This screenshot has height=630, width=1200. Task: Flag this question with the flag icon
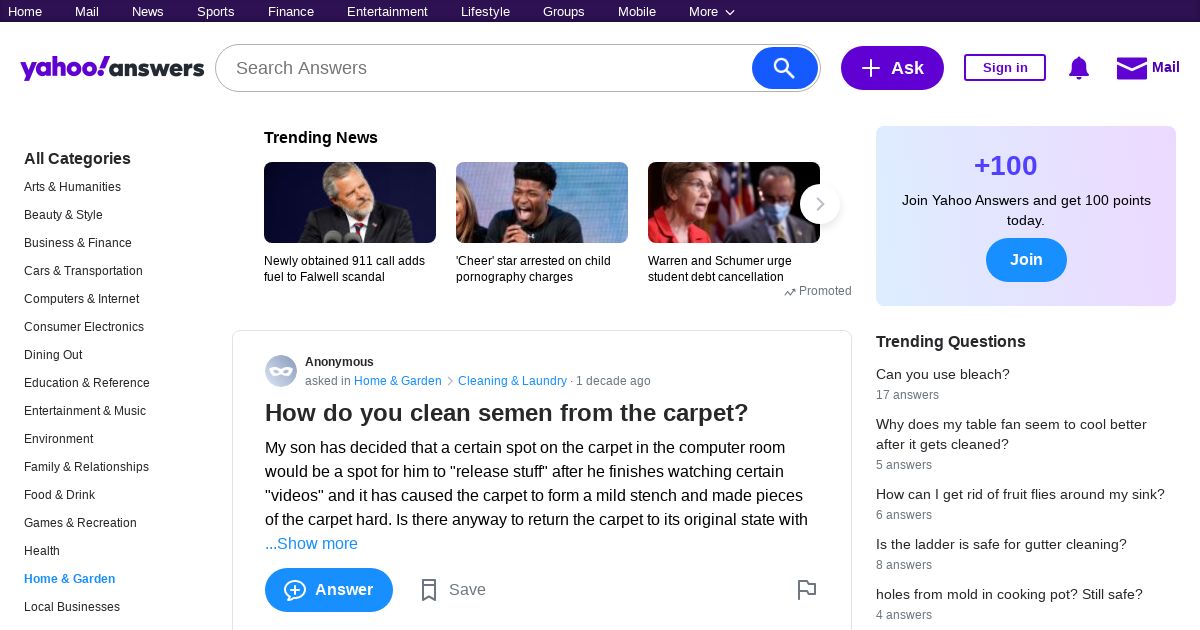pos(807,590)
